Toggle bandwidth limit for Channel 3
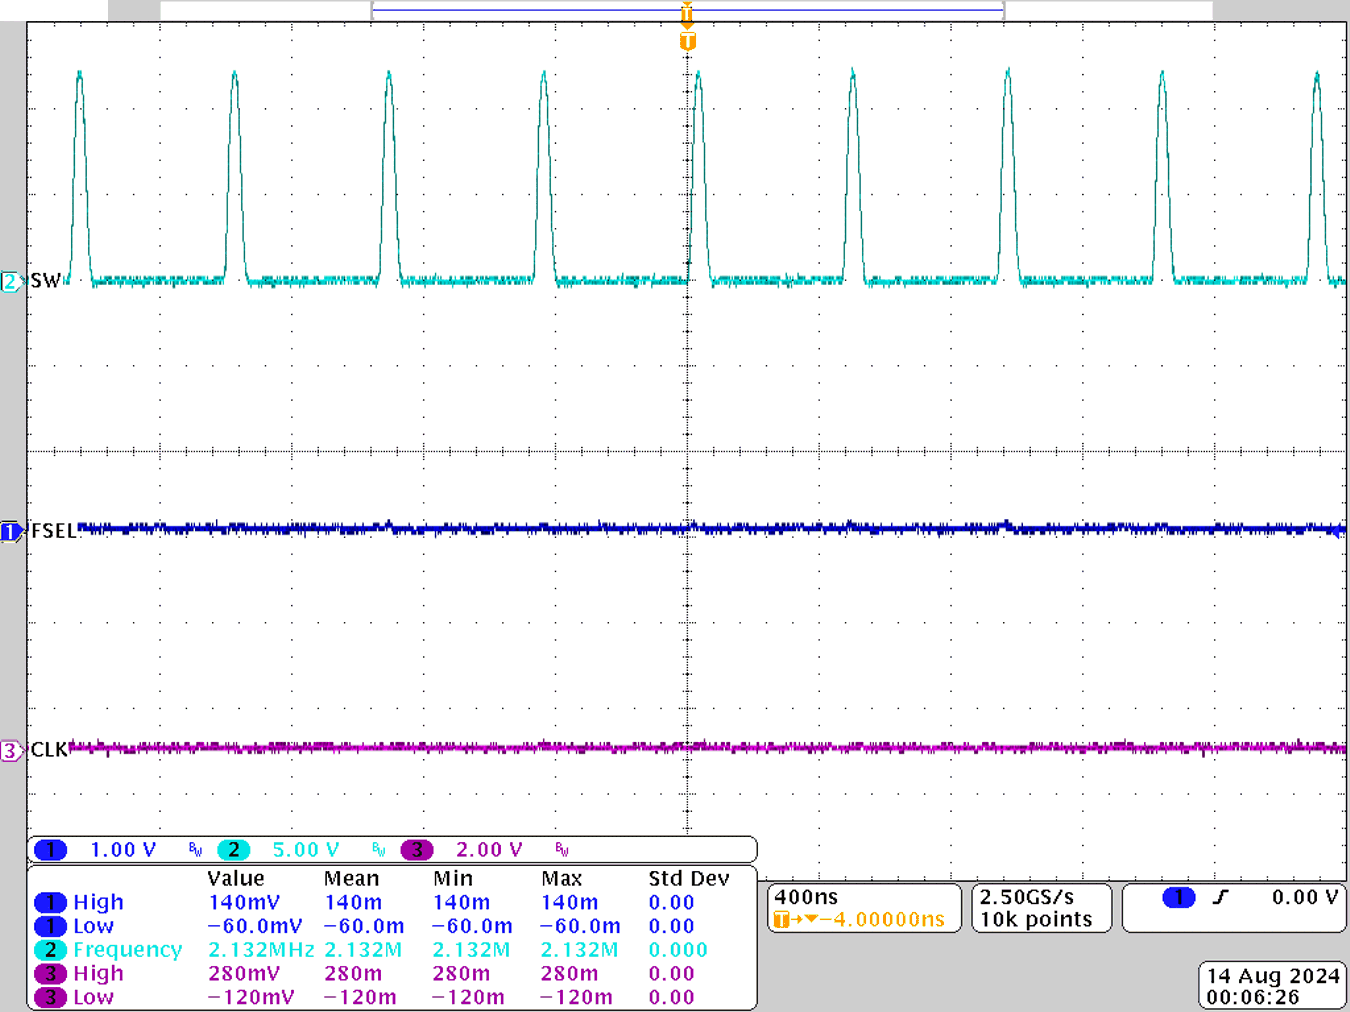Screen dimensions: 1350x1012 (x=560, y=849)
